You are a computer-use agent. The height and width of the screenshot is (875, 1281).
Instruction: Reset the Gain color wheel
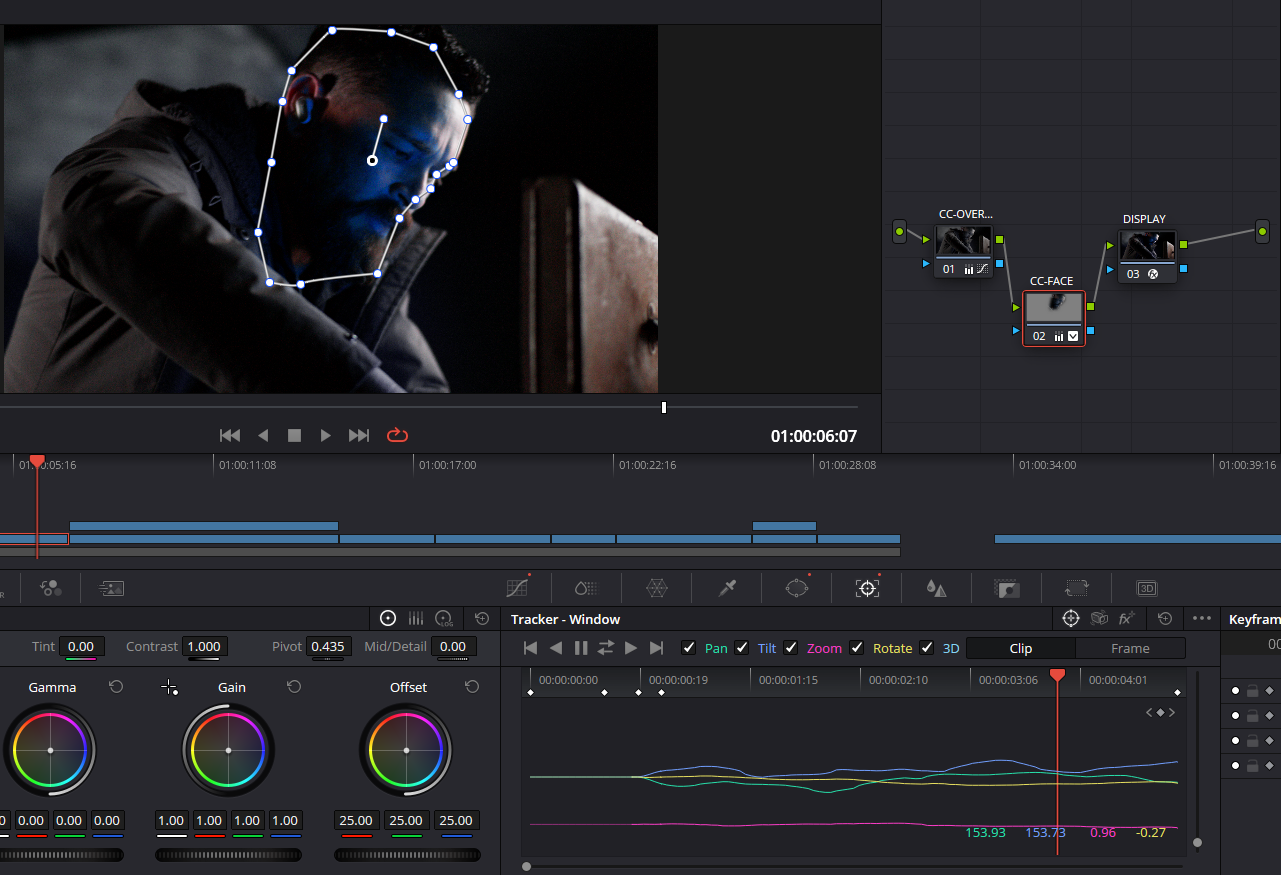click(x=294, y=687)
